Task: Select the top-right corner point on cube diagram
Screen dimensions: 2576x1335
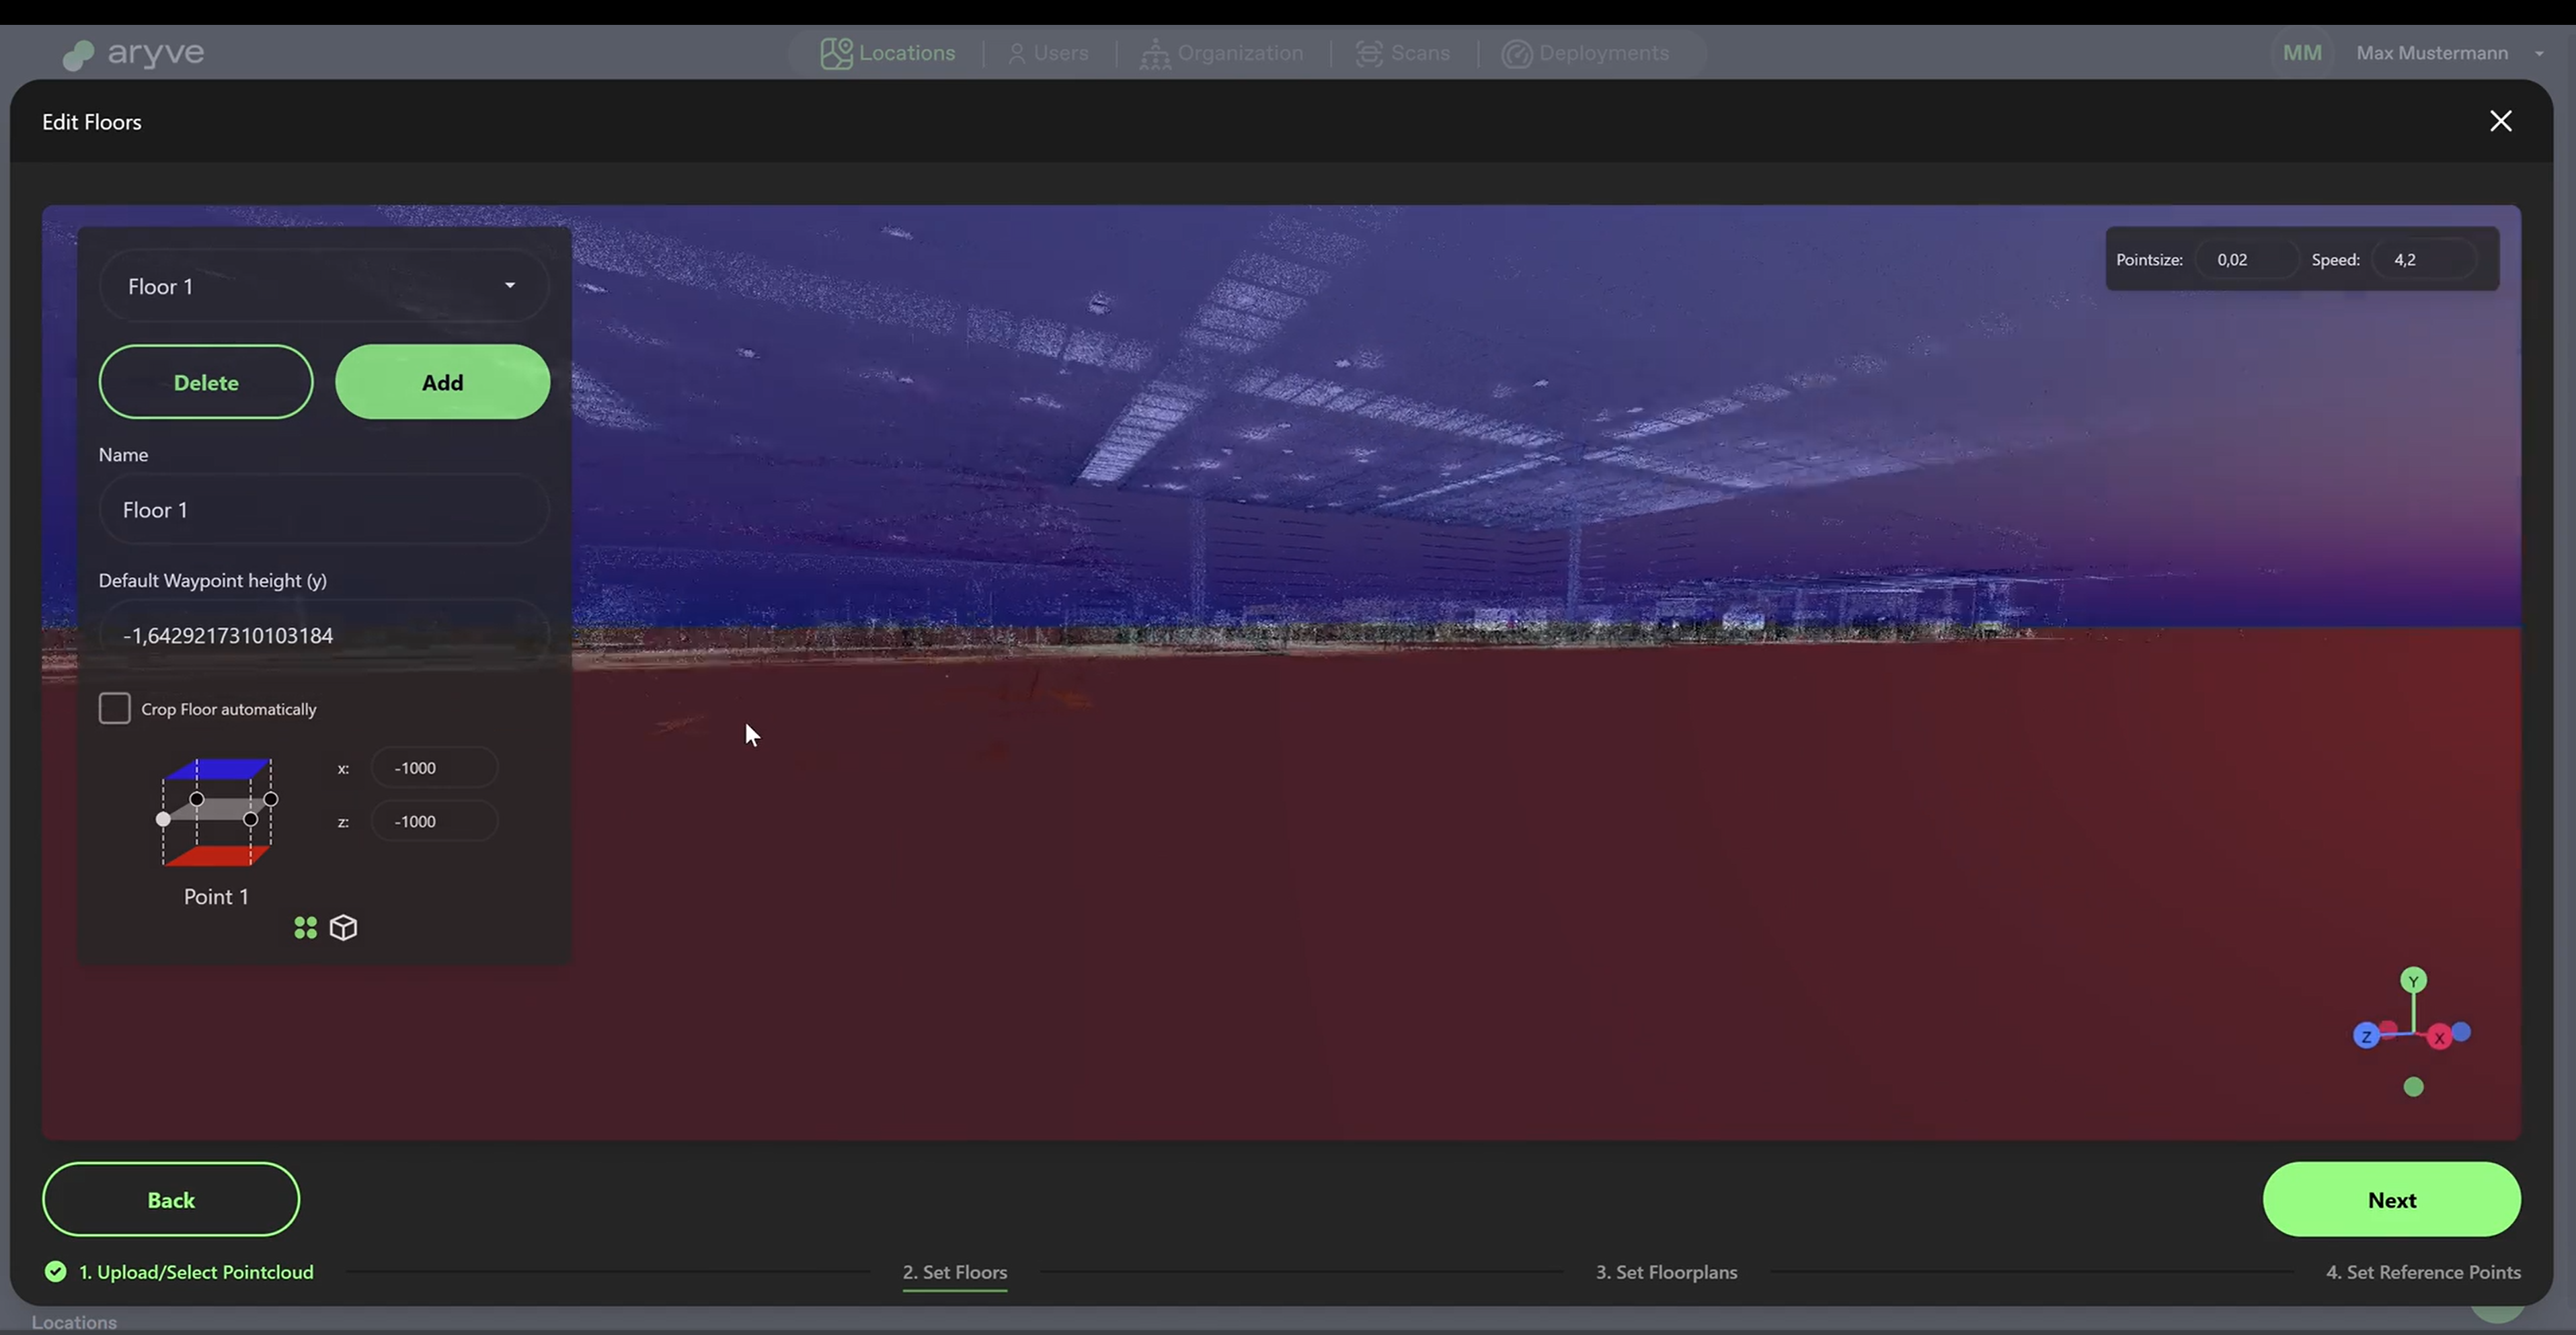Action: pyautogui.click(x=271, y=800)
